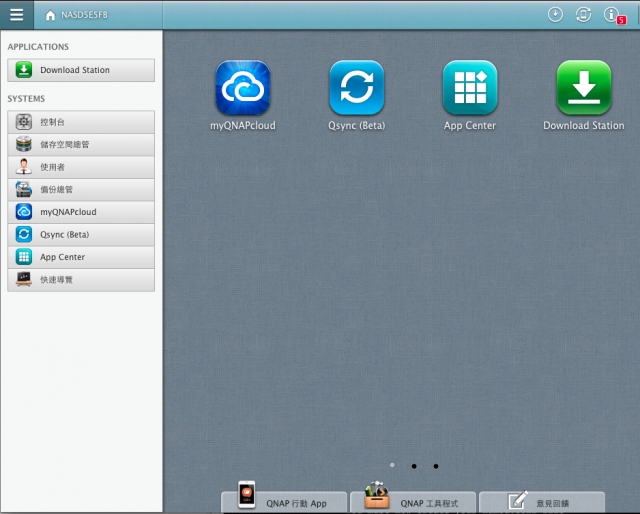
Task: Open QNAP 行動 App button
Action: pos(284,502)
